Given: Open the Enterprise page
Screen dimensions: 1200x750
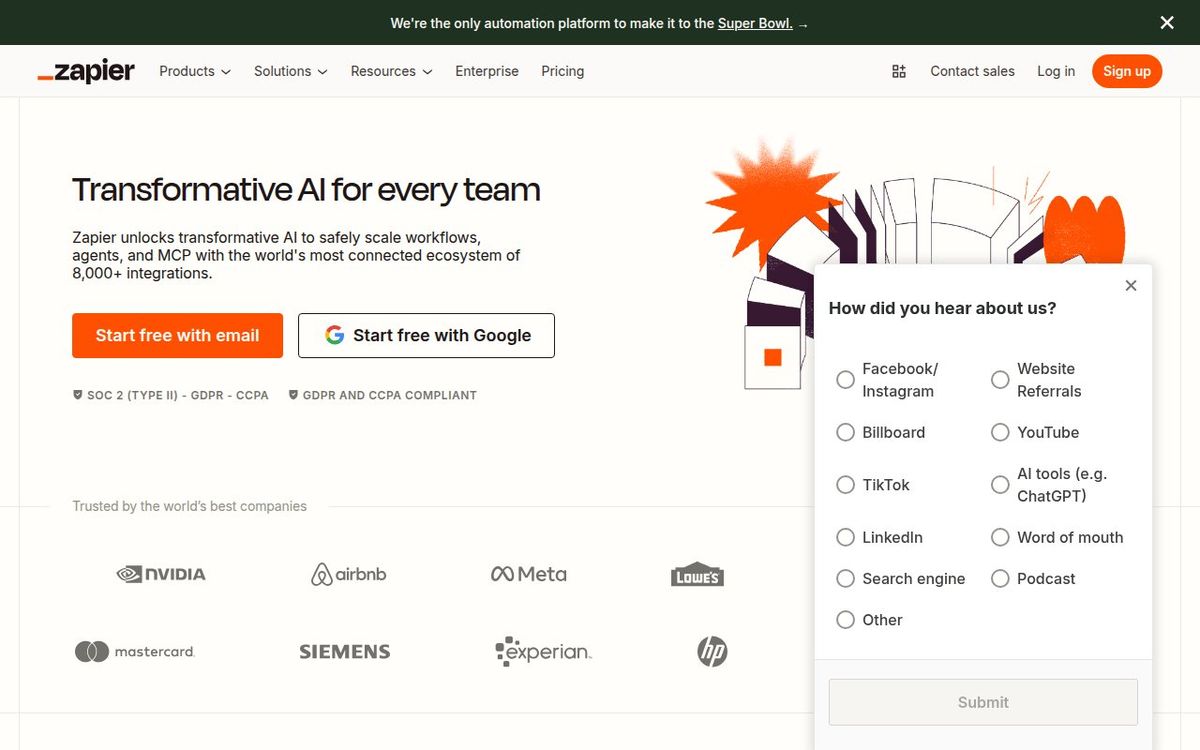Looking at the screenshot, I should pos(487,71).
